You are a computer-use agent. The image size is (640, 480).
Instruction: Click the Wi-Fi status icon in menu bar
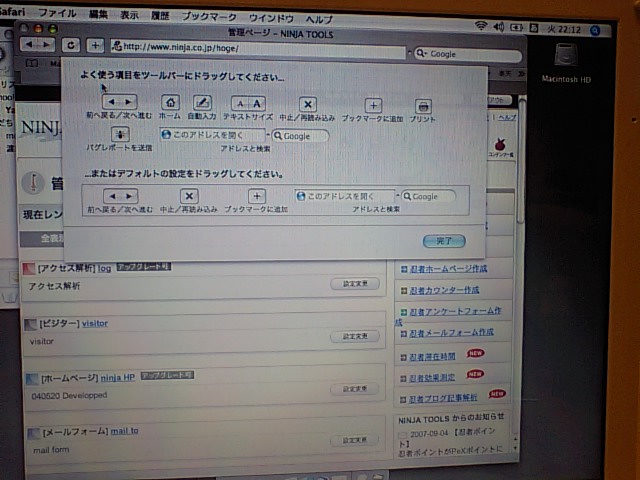click(481, 26)
